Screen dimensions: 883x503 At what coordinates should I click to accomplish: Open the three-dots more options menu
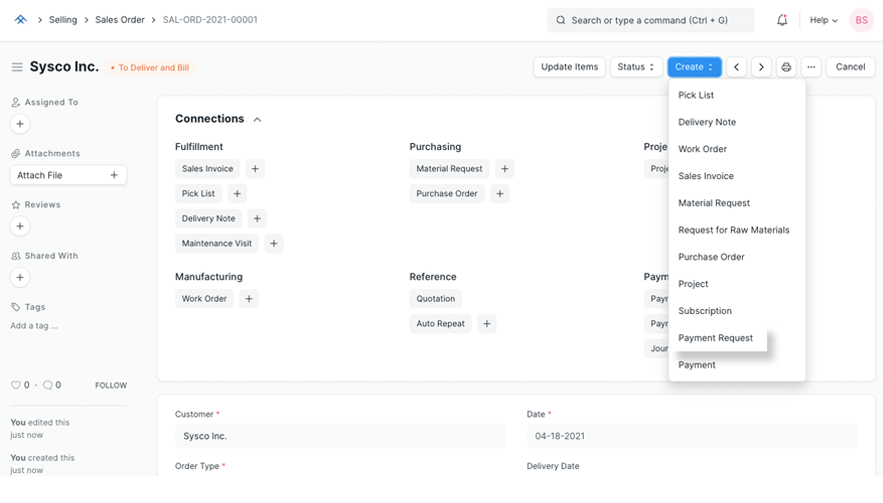tap(811, 67)
